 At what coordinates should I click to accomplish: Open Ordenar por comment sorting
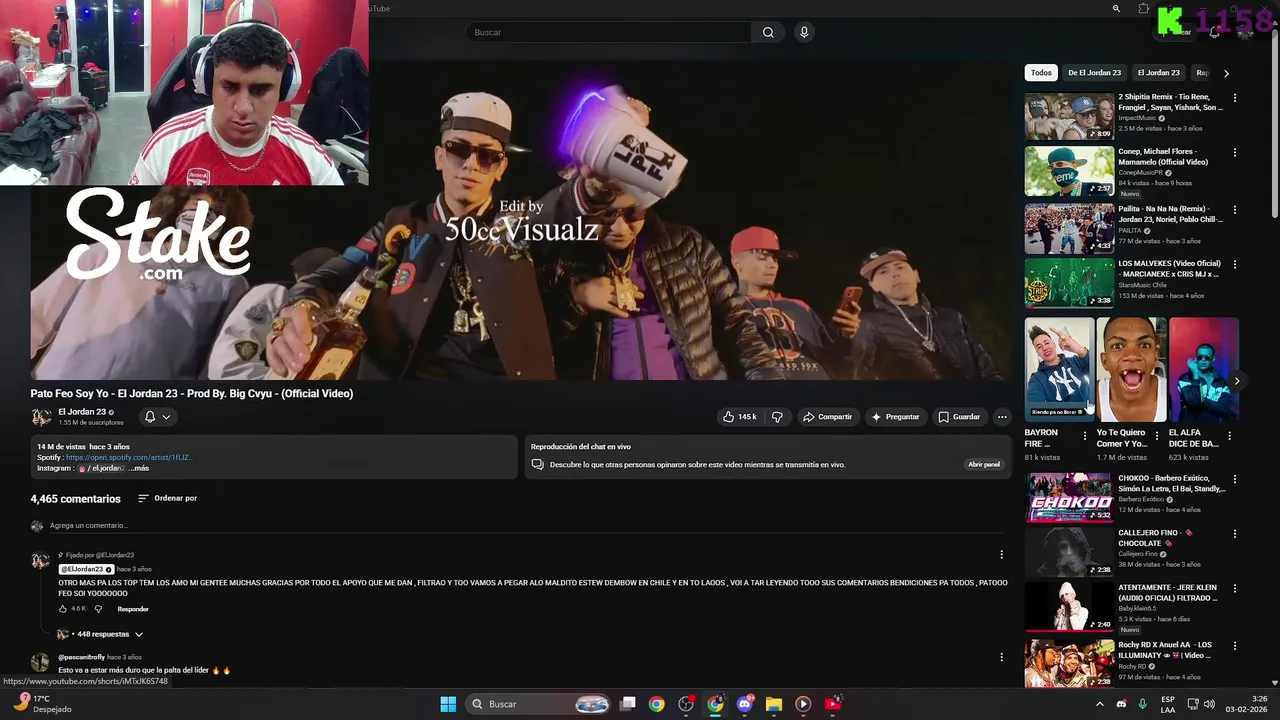pos(167,498)
